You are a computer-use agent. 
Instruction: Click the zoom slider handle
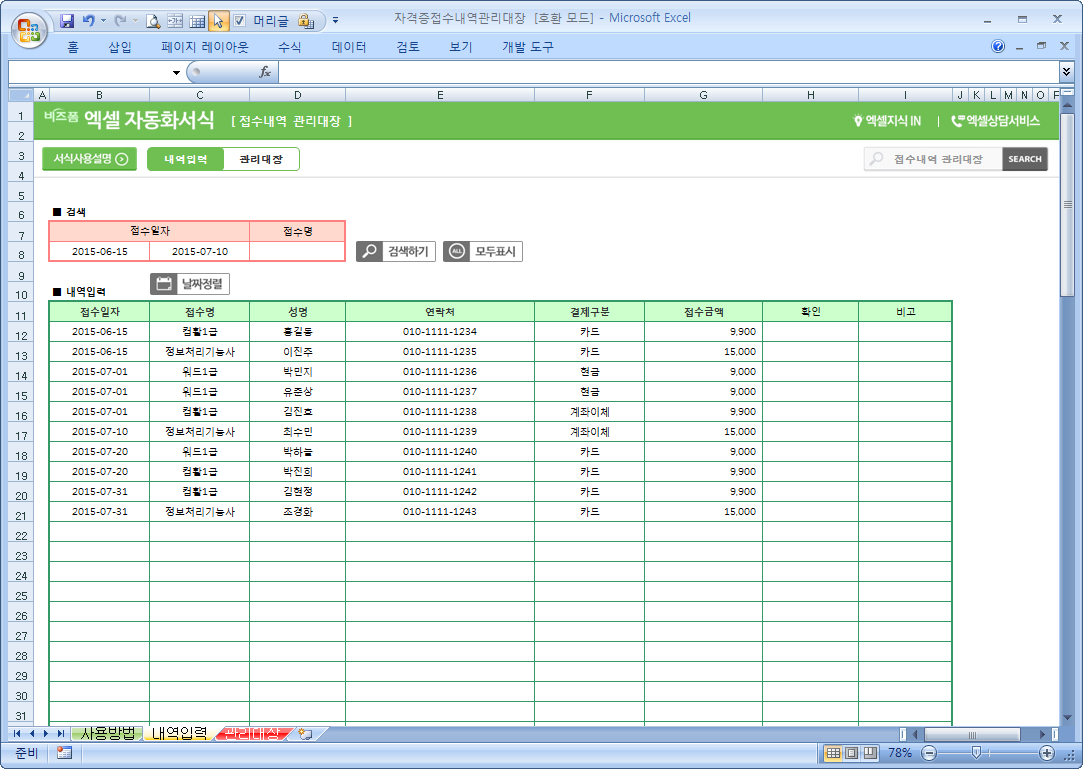click(976, 753)
